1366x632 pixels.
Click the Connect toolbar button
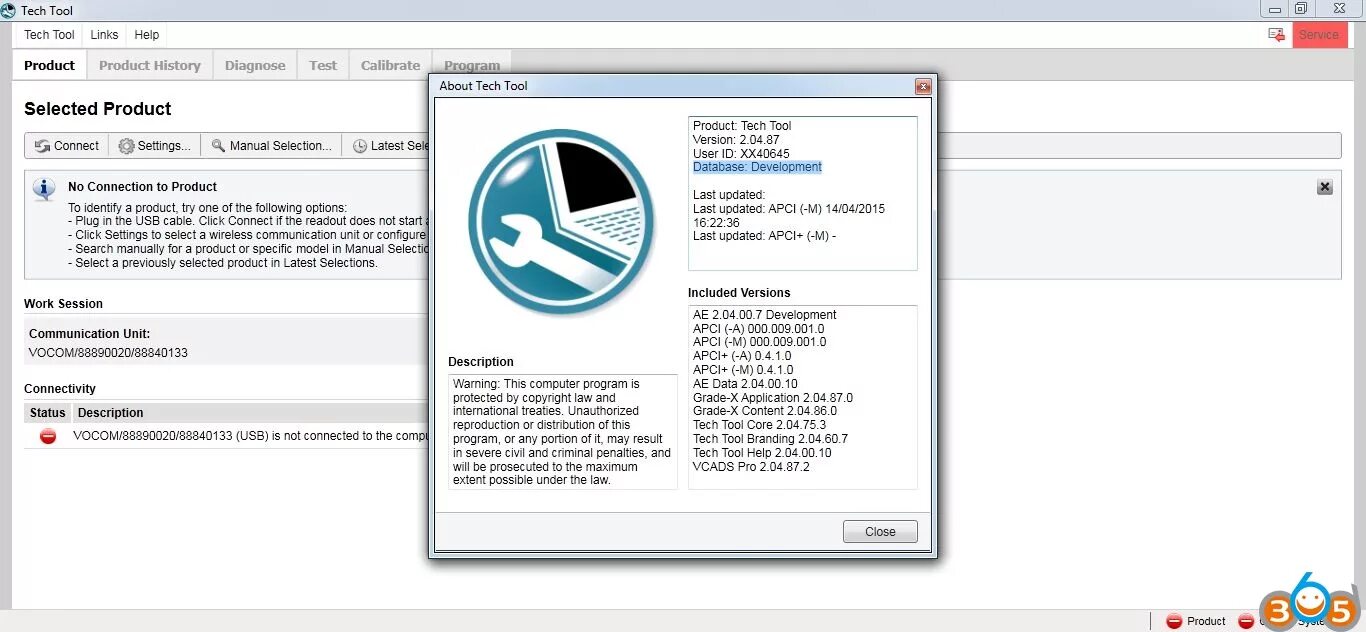pos(67,146)
